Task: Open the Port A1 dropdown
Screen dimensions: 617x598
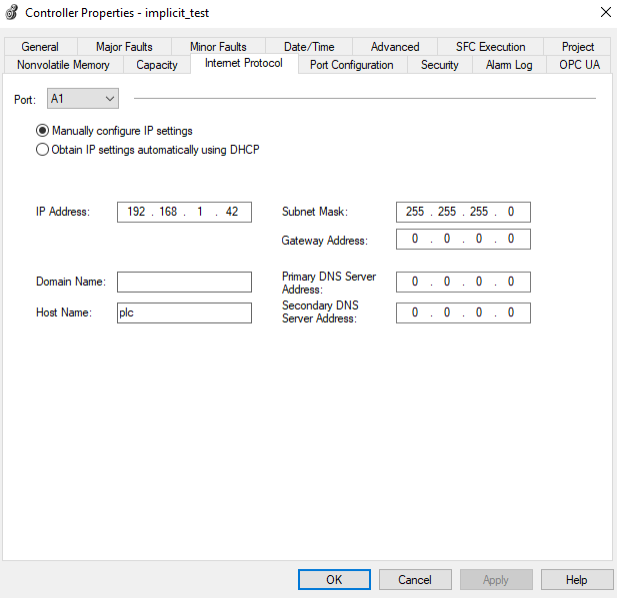Action: click(x=83, y=99)
